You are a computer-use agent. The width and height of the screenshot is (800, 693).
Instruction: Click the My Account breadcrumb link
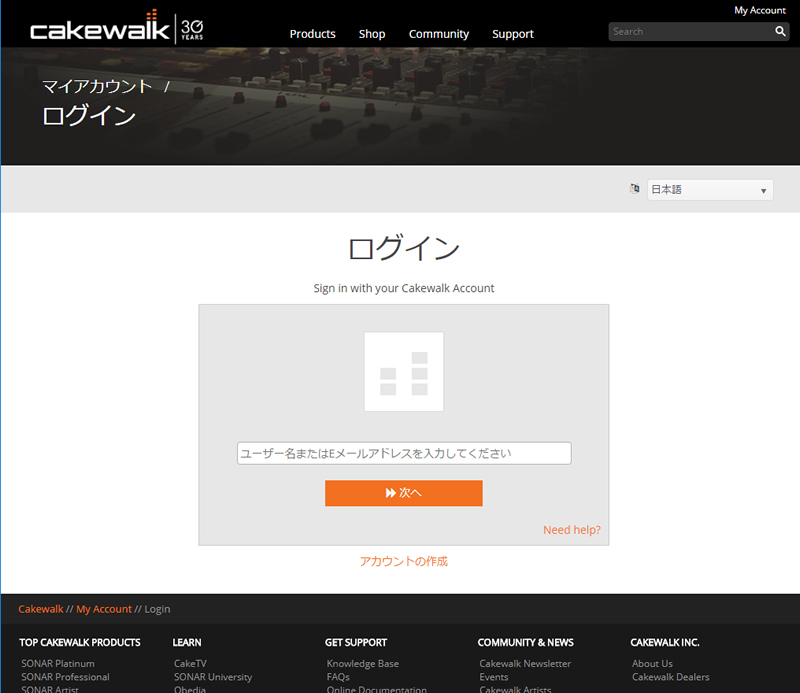pos(104,609)
